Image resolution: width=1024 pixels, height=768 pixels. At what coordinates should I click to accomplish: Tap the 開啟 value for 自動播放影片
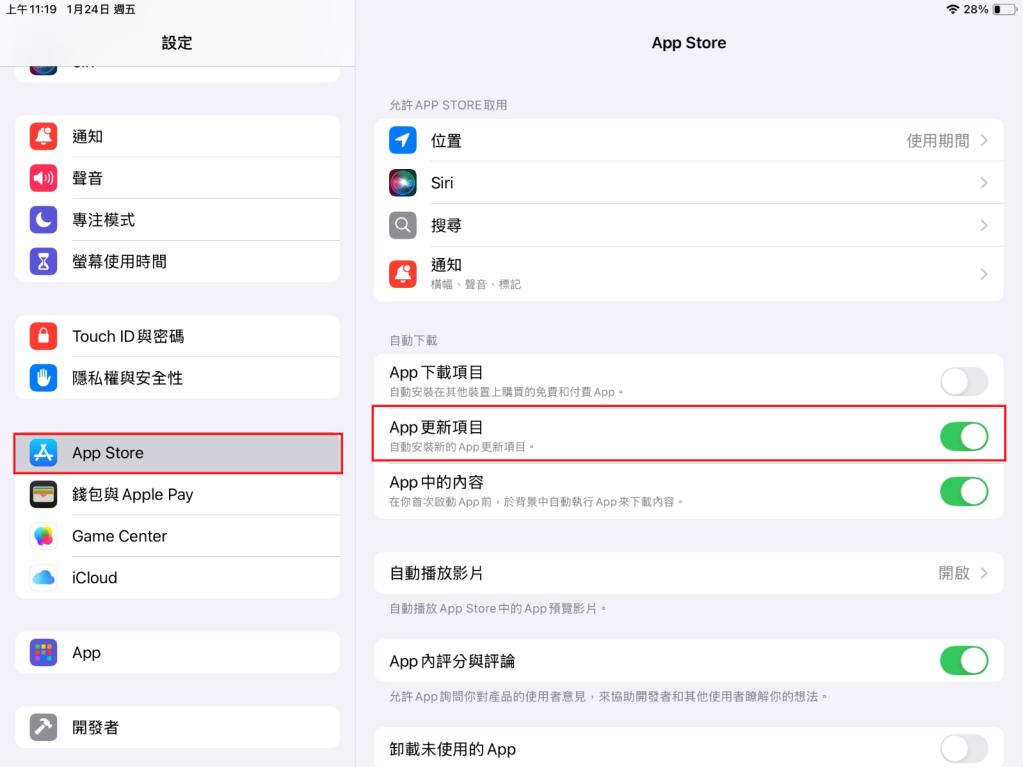point(954,573)
